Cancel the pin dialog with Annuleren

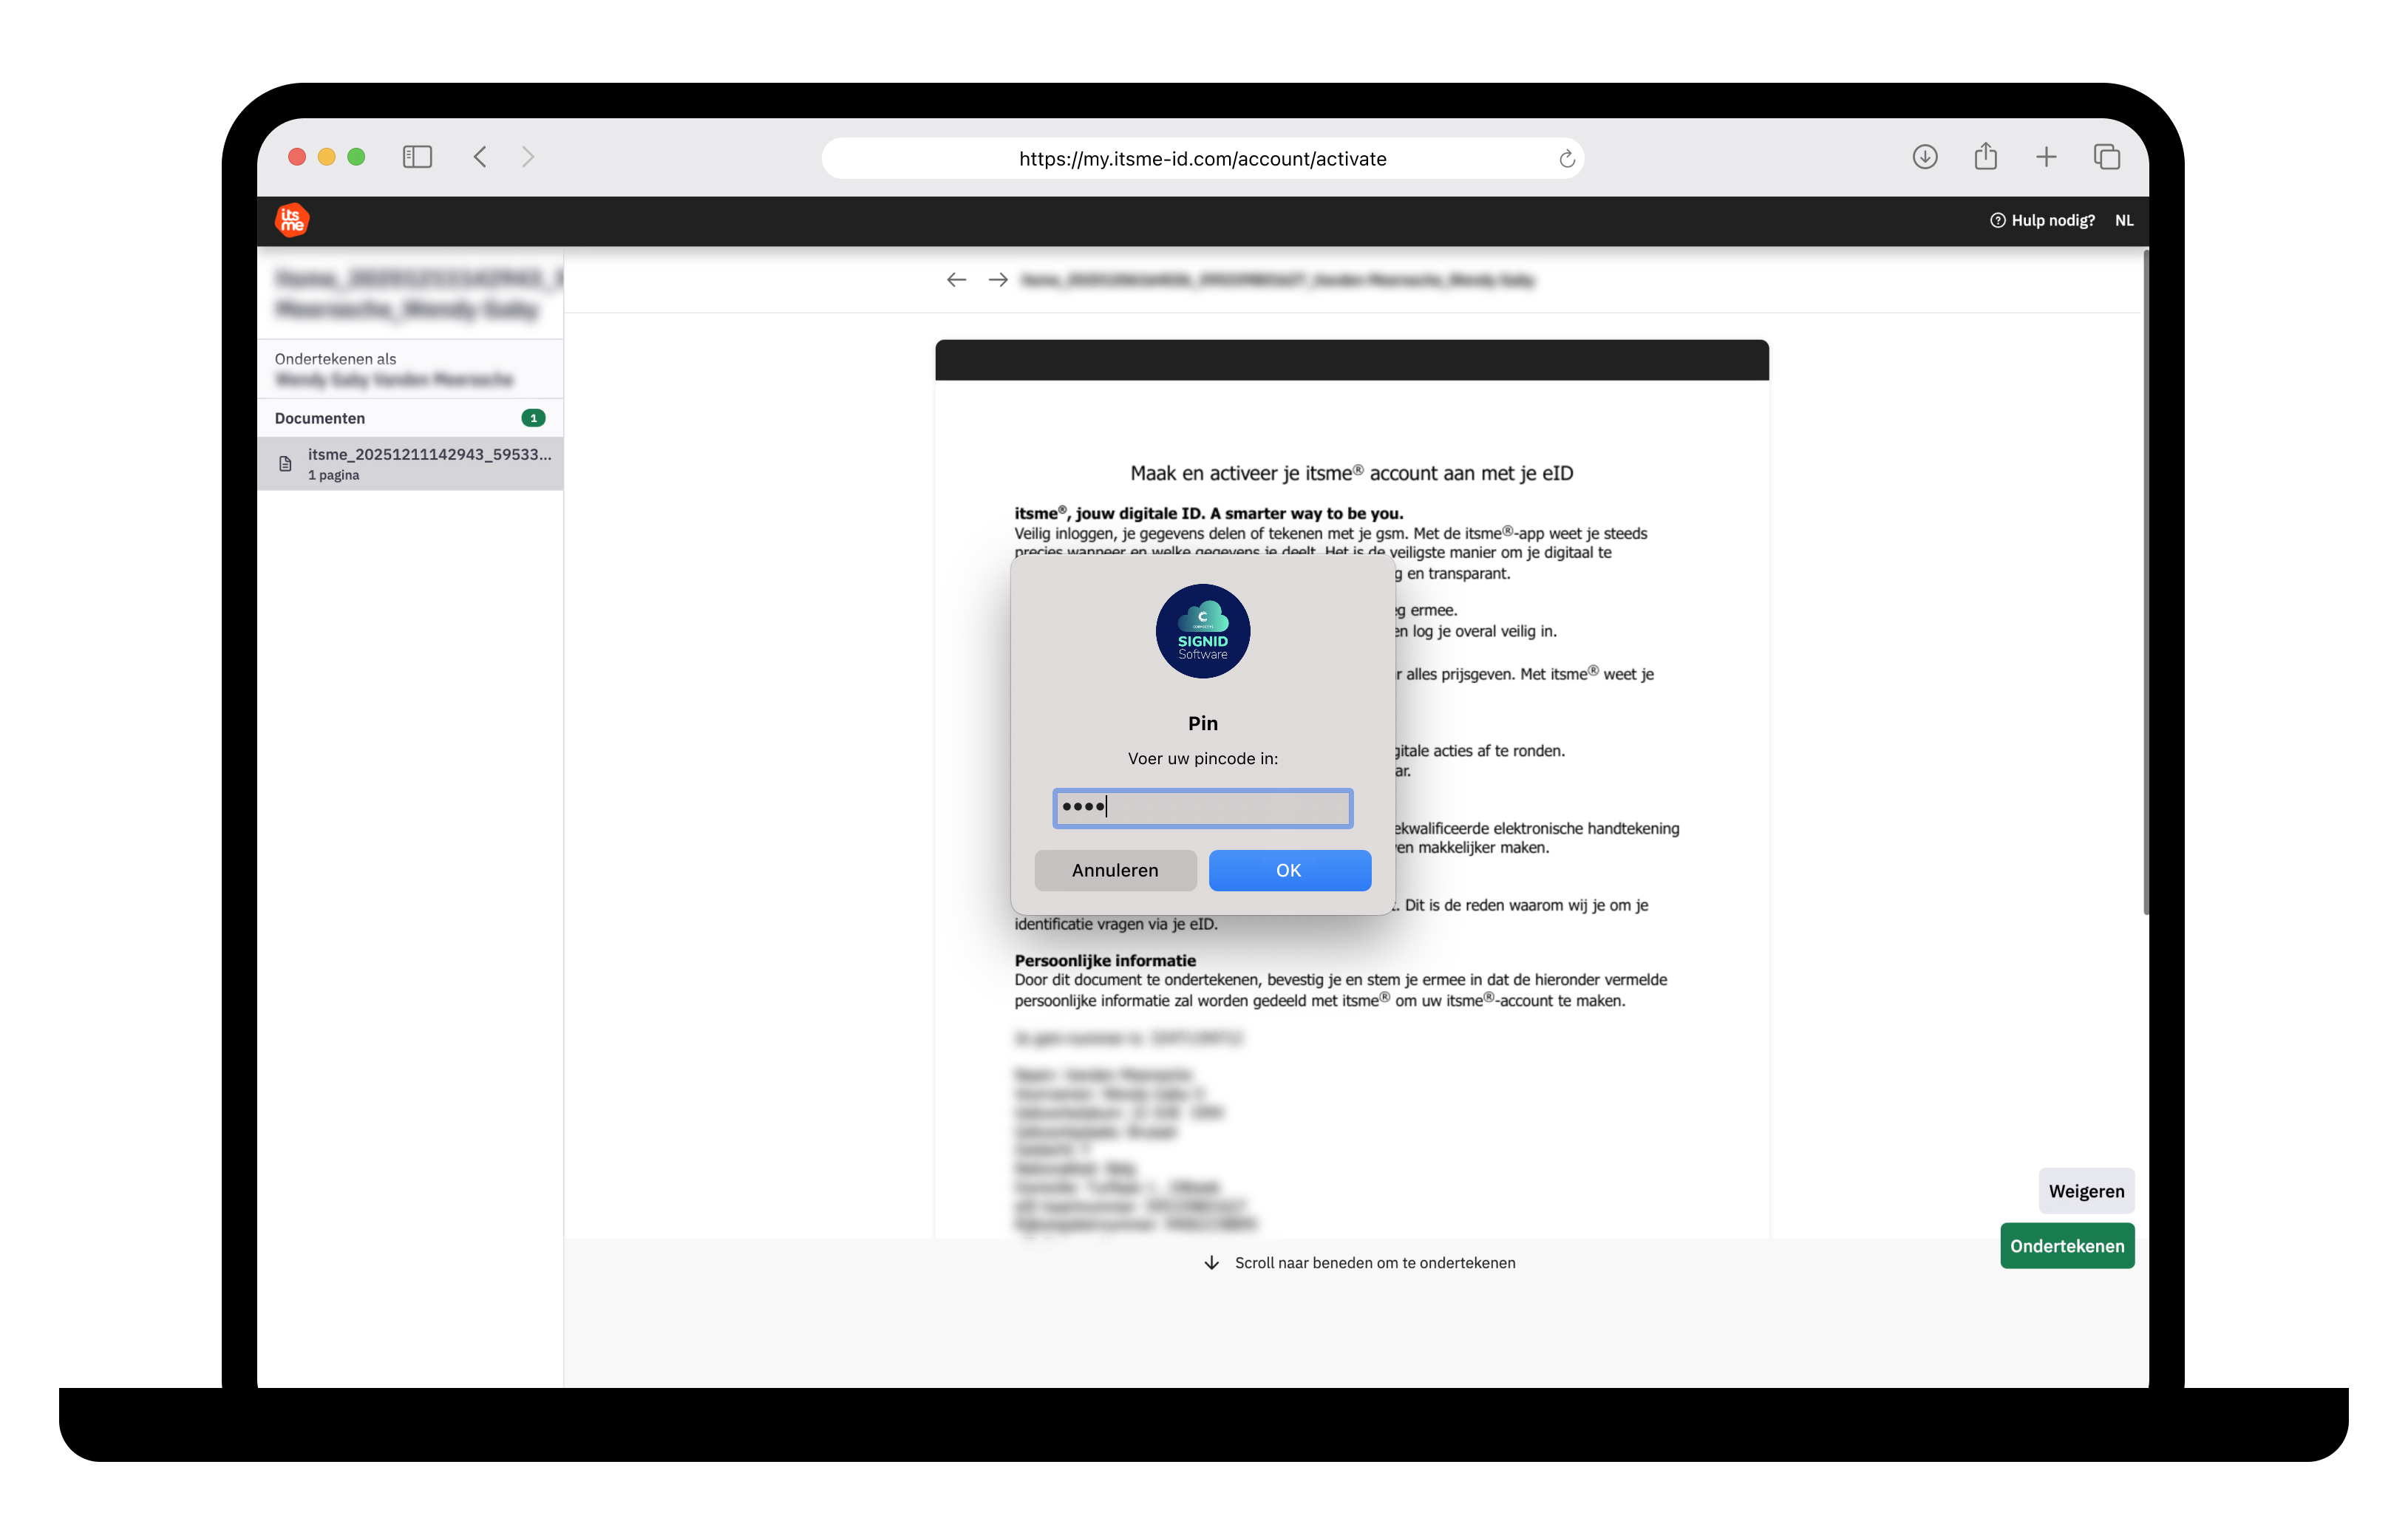(1115, 870)
